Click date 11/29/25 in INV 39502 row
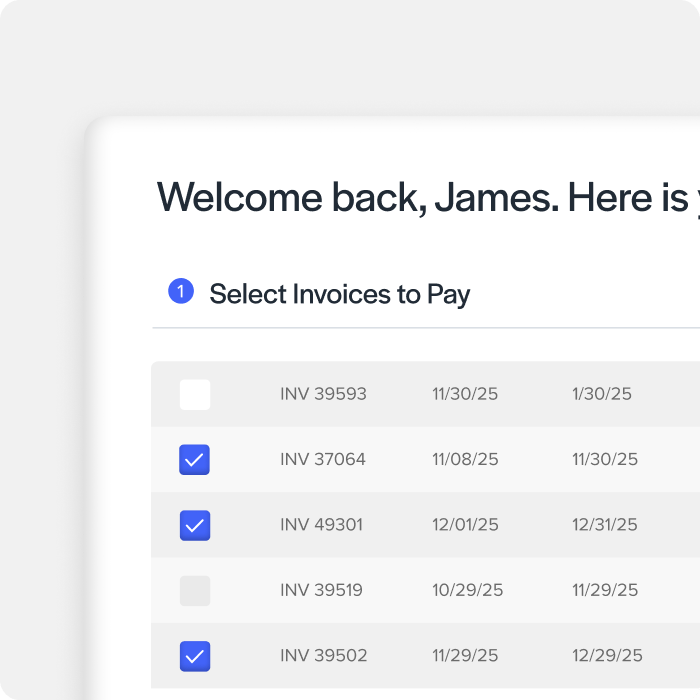The width and height of the screenshot is (700, 700). tap(465, 655)
